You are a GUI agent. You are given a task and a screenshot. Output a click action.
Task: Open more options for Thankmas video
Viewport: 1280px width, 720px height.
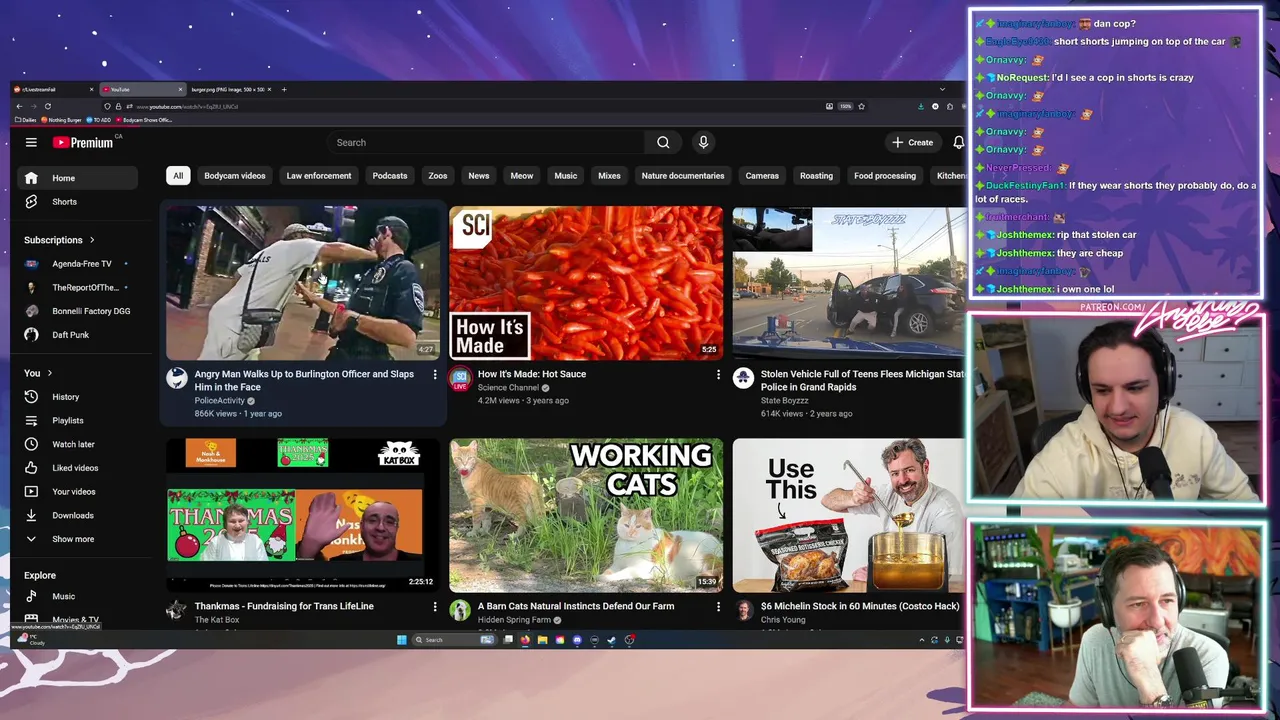(434, 606)
